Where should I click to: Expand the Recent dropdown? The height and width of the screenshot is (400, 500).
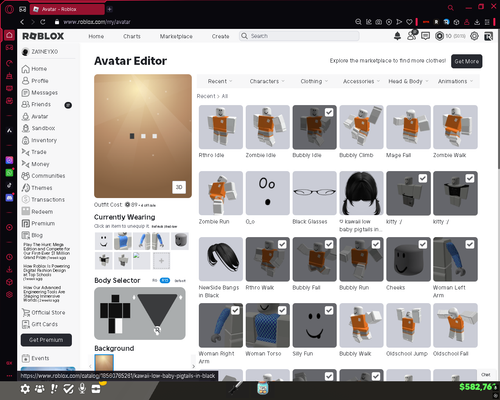point(220,81)
